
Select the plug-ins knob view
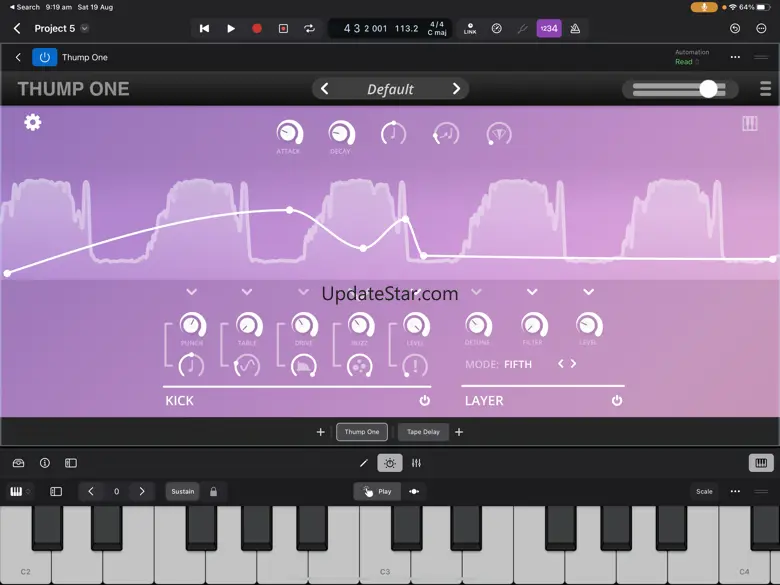[x=390, y=463]
